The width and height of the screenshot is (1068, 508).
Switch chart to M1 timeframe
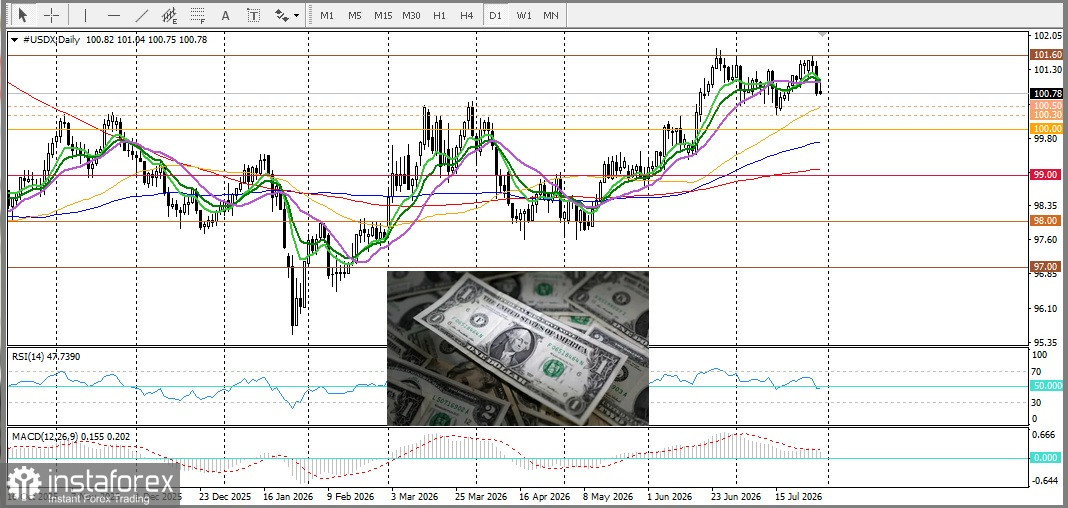tap(327, 15)
